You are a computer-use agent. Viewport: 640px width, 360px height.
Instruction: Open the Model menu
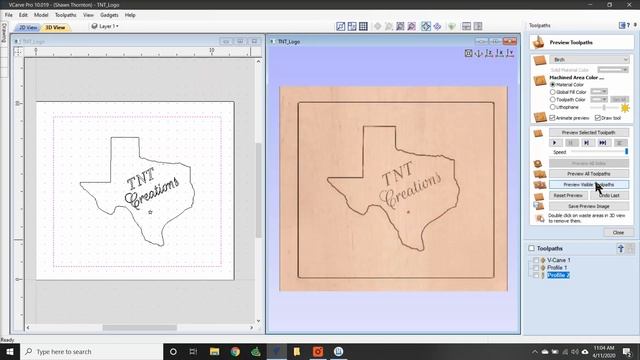coord(41,15)
